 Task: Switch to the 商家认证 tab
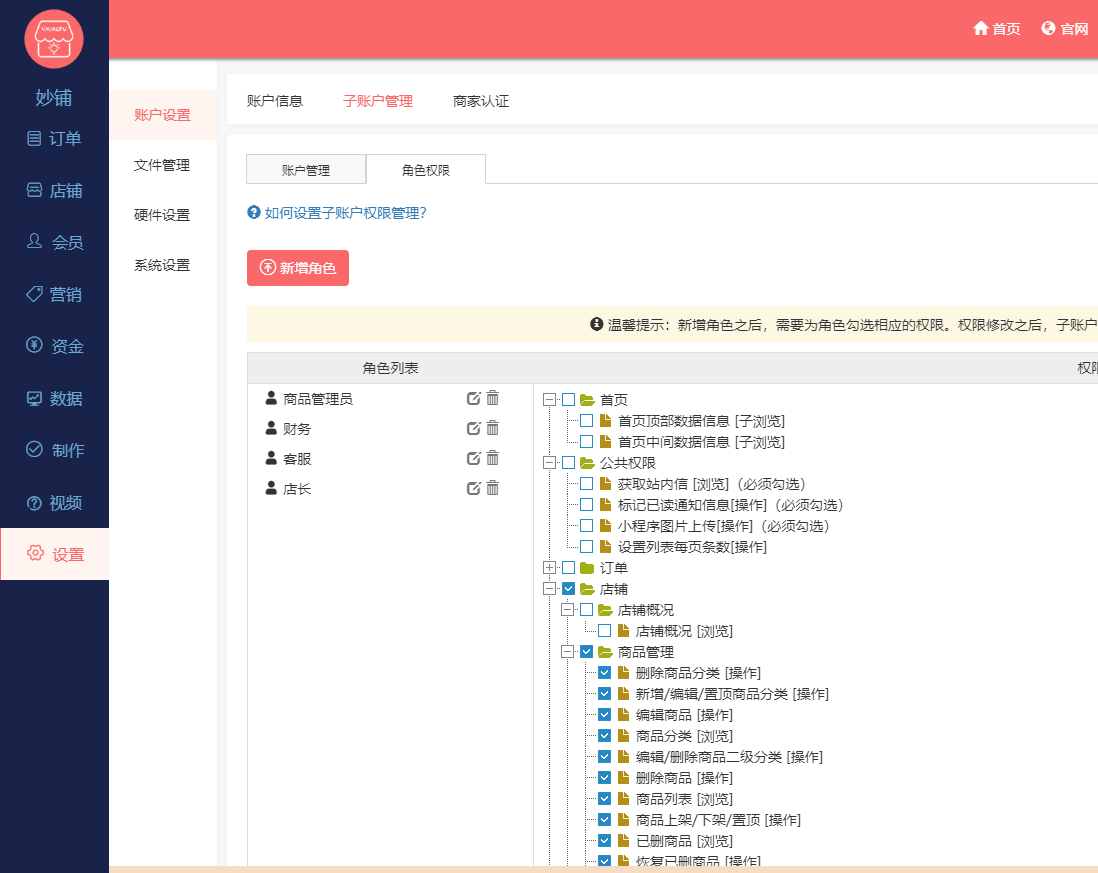[481, 101]
